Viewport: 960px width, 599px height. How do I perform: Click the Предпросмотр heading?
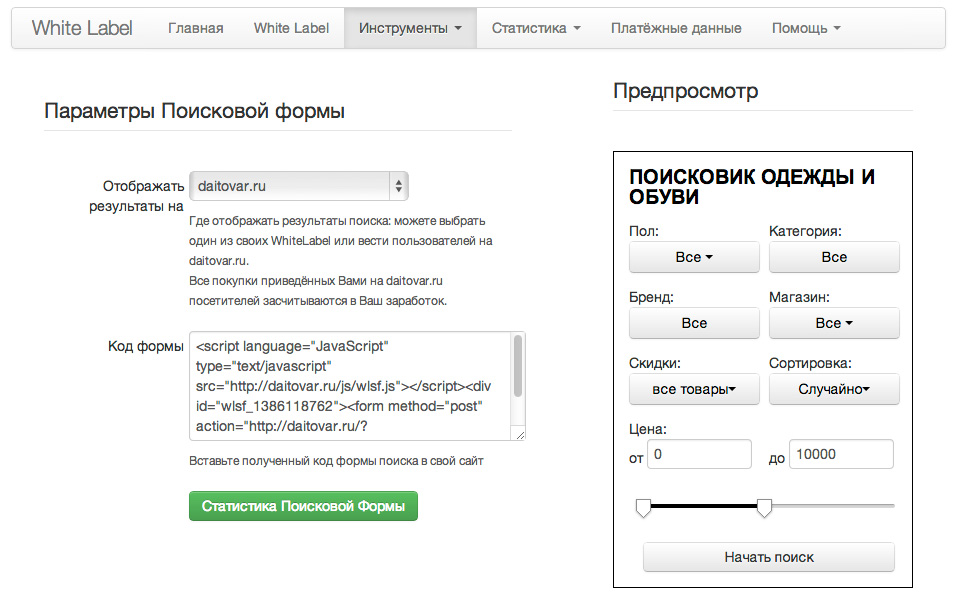(x=686, y=91)
